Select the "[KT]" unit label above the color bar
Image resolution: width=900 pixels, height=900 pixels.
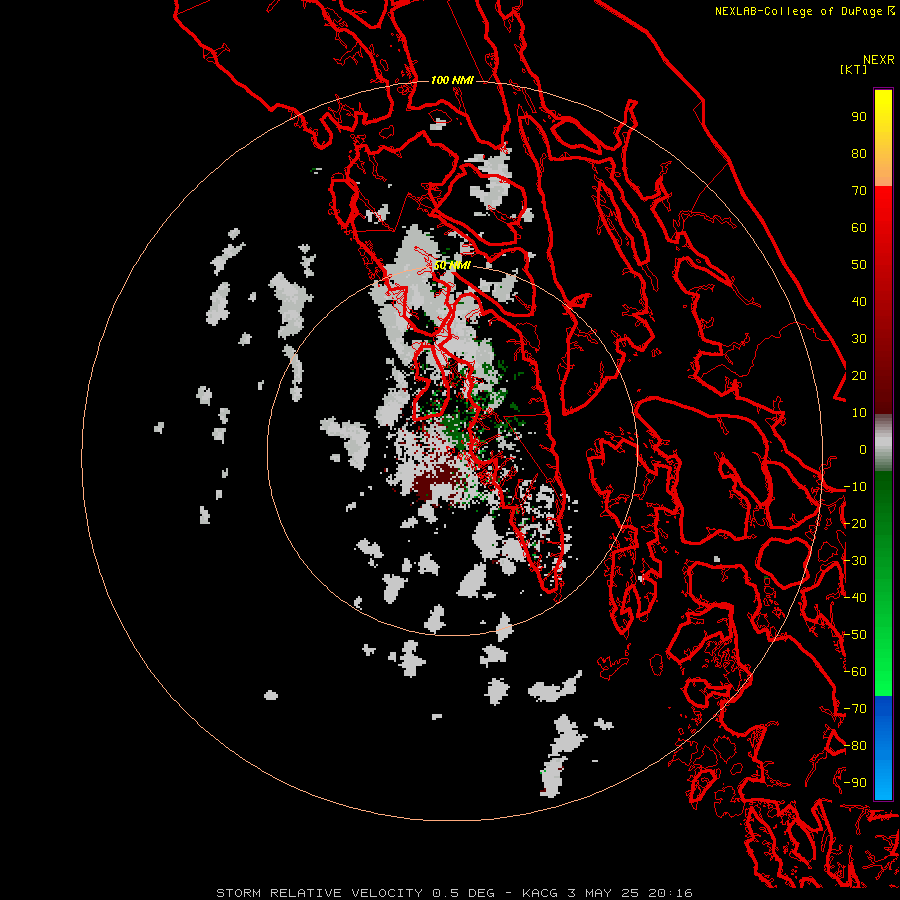pyautogui.click(x=853, y=69)
